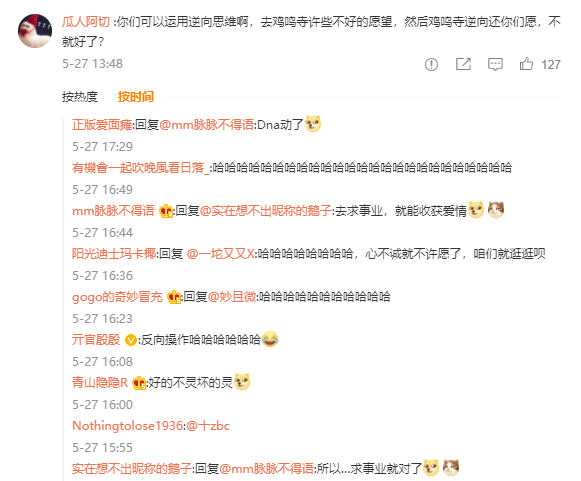Open 有機會一起吹晚風看日落_ profile link
Image resolution: width=581 pixels, height=481 pixels.
coord(141,168)
